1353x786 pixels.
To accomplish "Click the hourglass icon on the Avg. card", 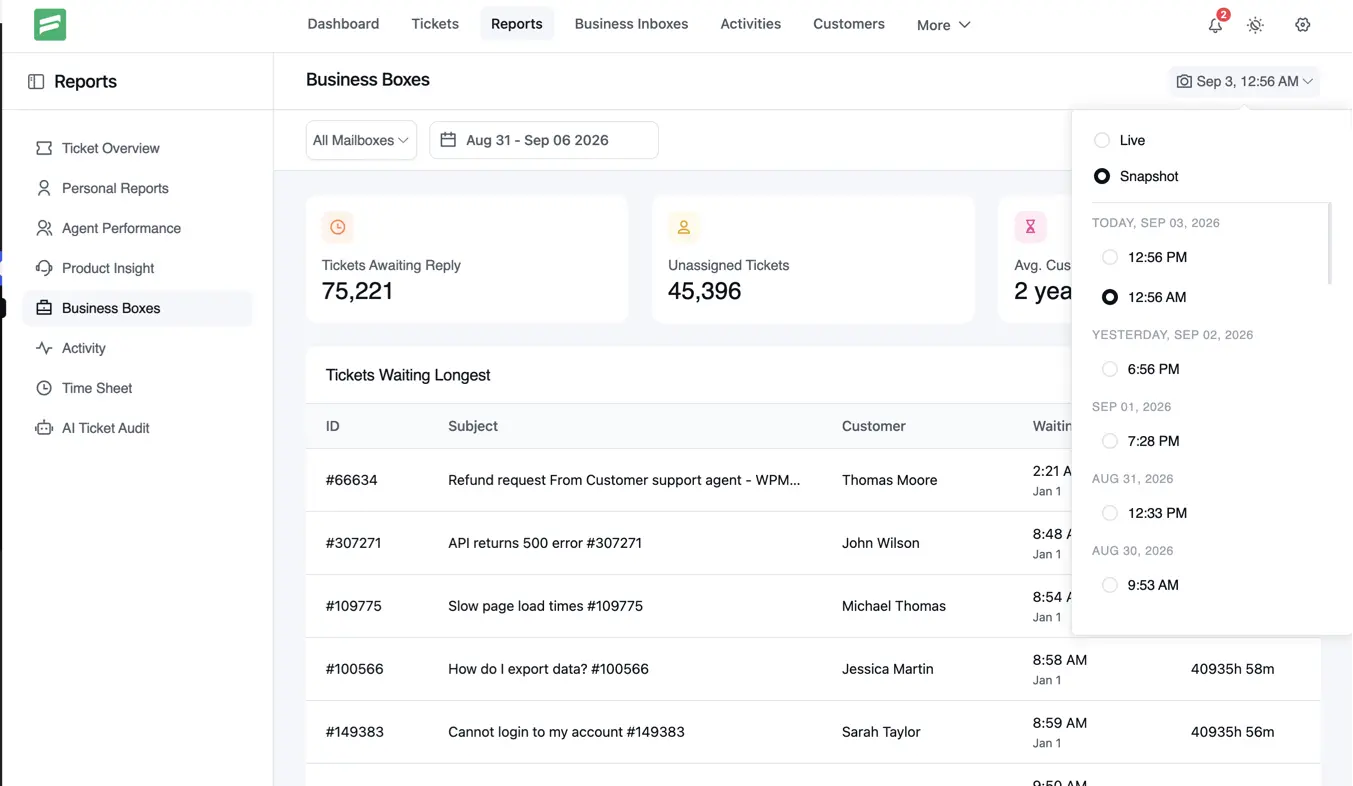I will point(1030,228).
